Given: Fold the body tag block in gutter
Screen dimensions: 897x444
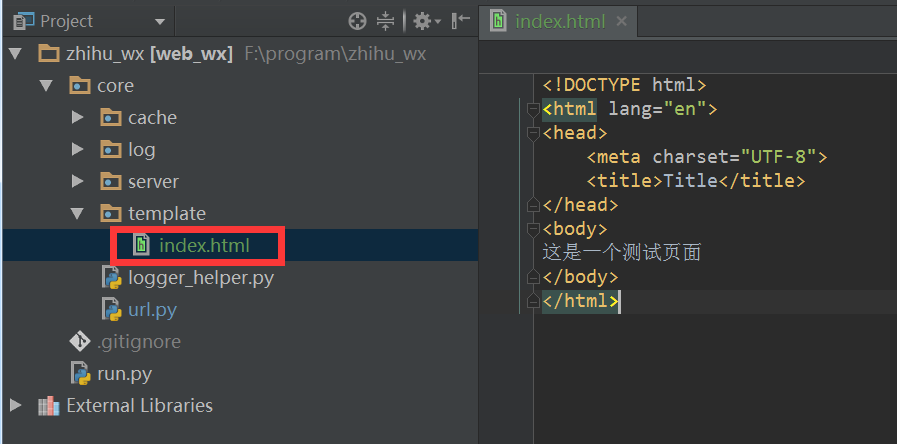Looking at the screenshot, I should tap(532, 228).
